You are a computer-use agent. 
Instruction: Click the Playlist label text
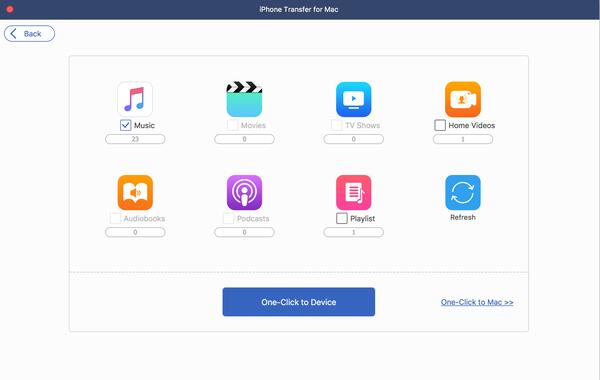[x=362, y=219]
